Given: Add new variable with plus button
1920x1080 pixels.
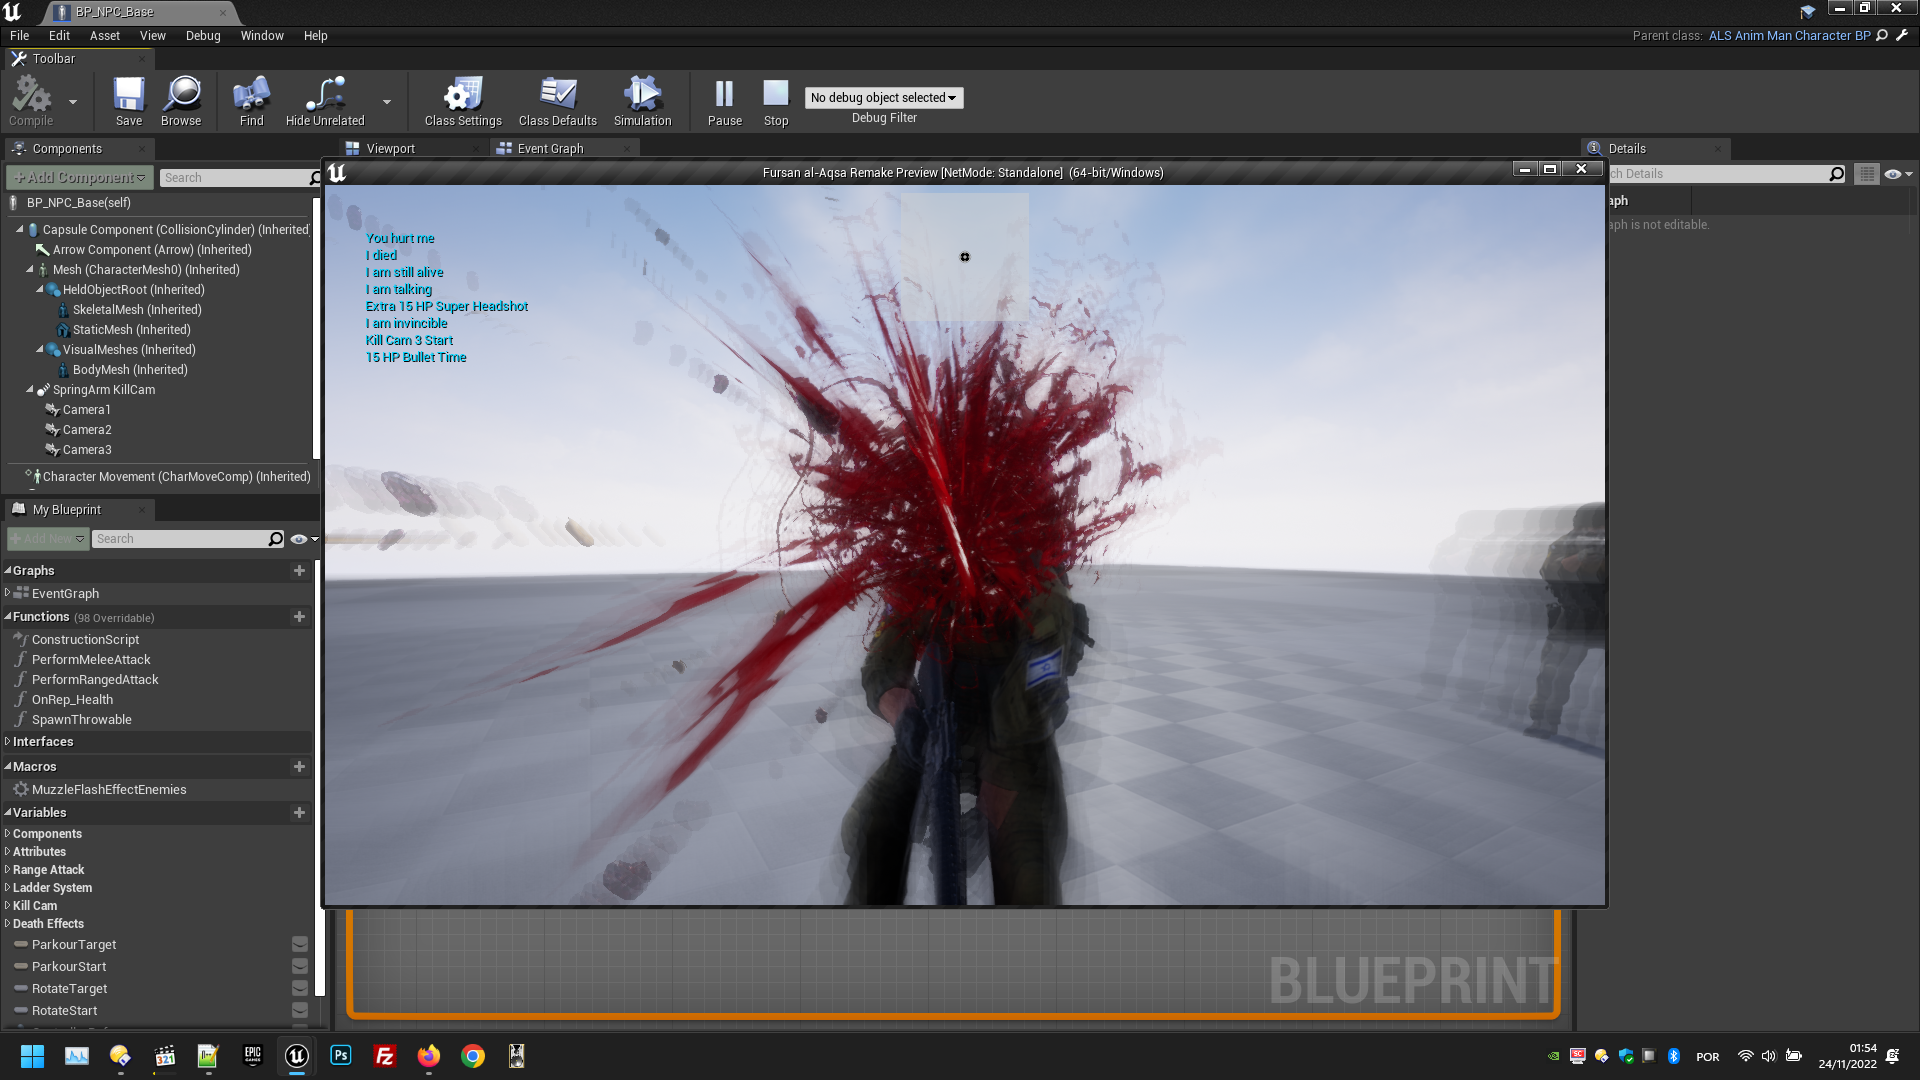Looking at the screenshot, I should [x=299, y=812].
